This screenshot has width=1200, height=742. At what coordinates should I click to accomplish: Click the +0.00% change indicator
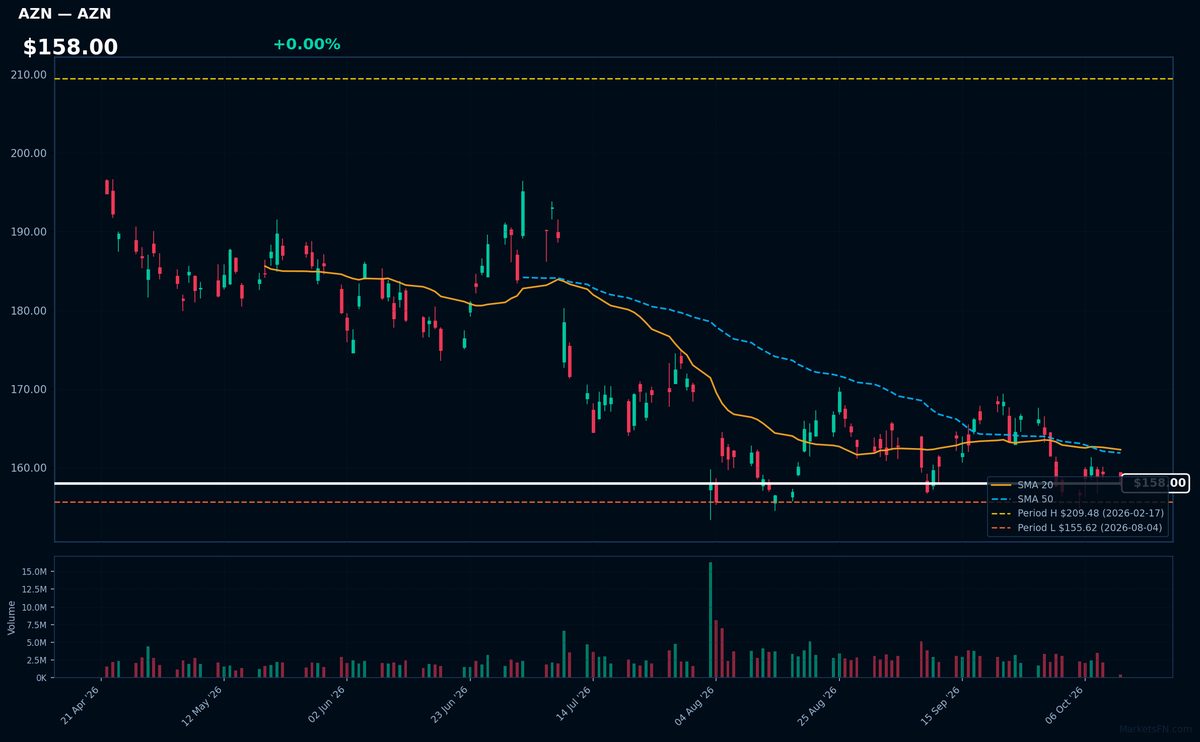pos(306,44)
